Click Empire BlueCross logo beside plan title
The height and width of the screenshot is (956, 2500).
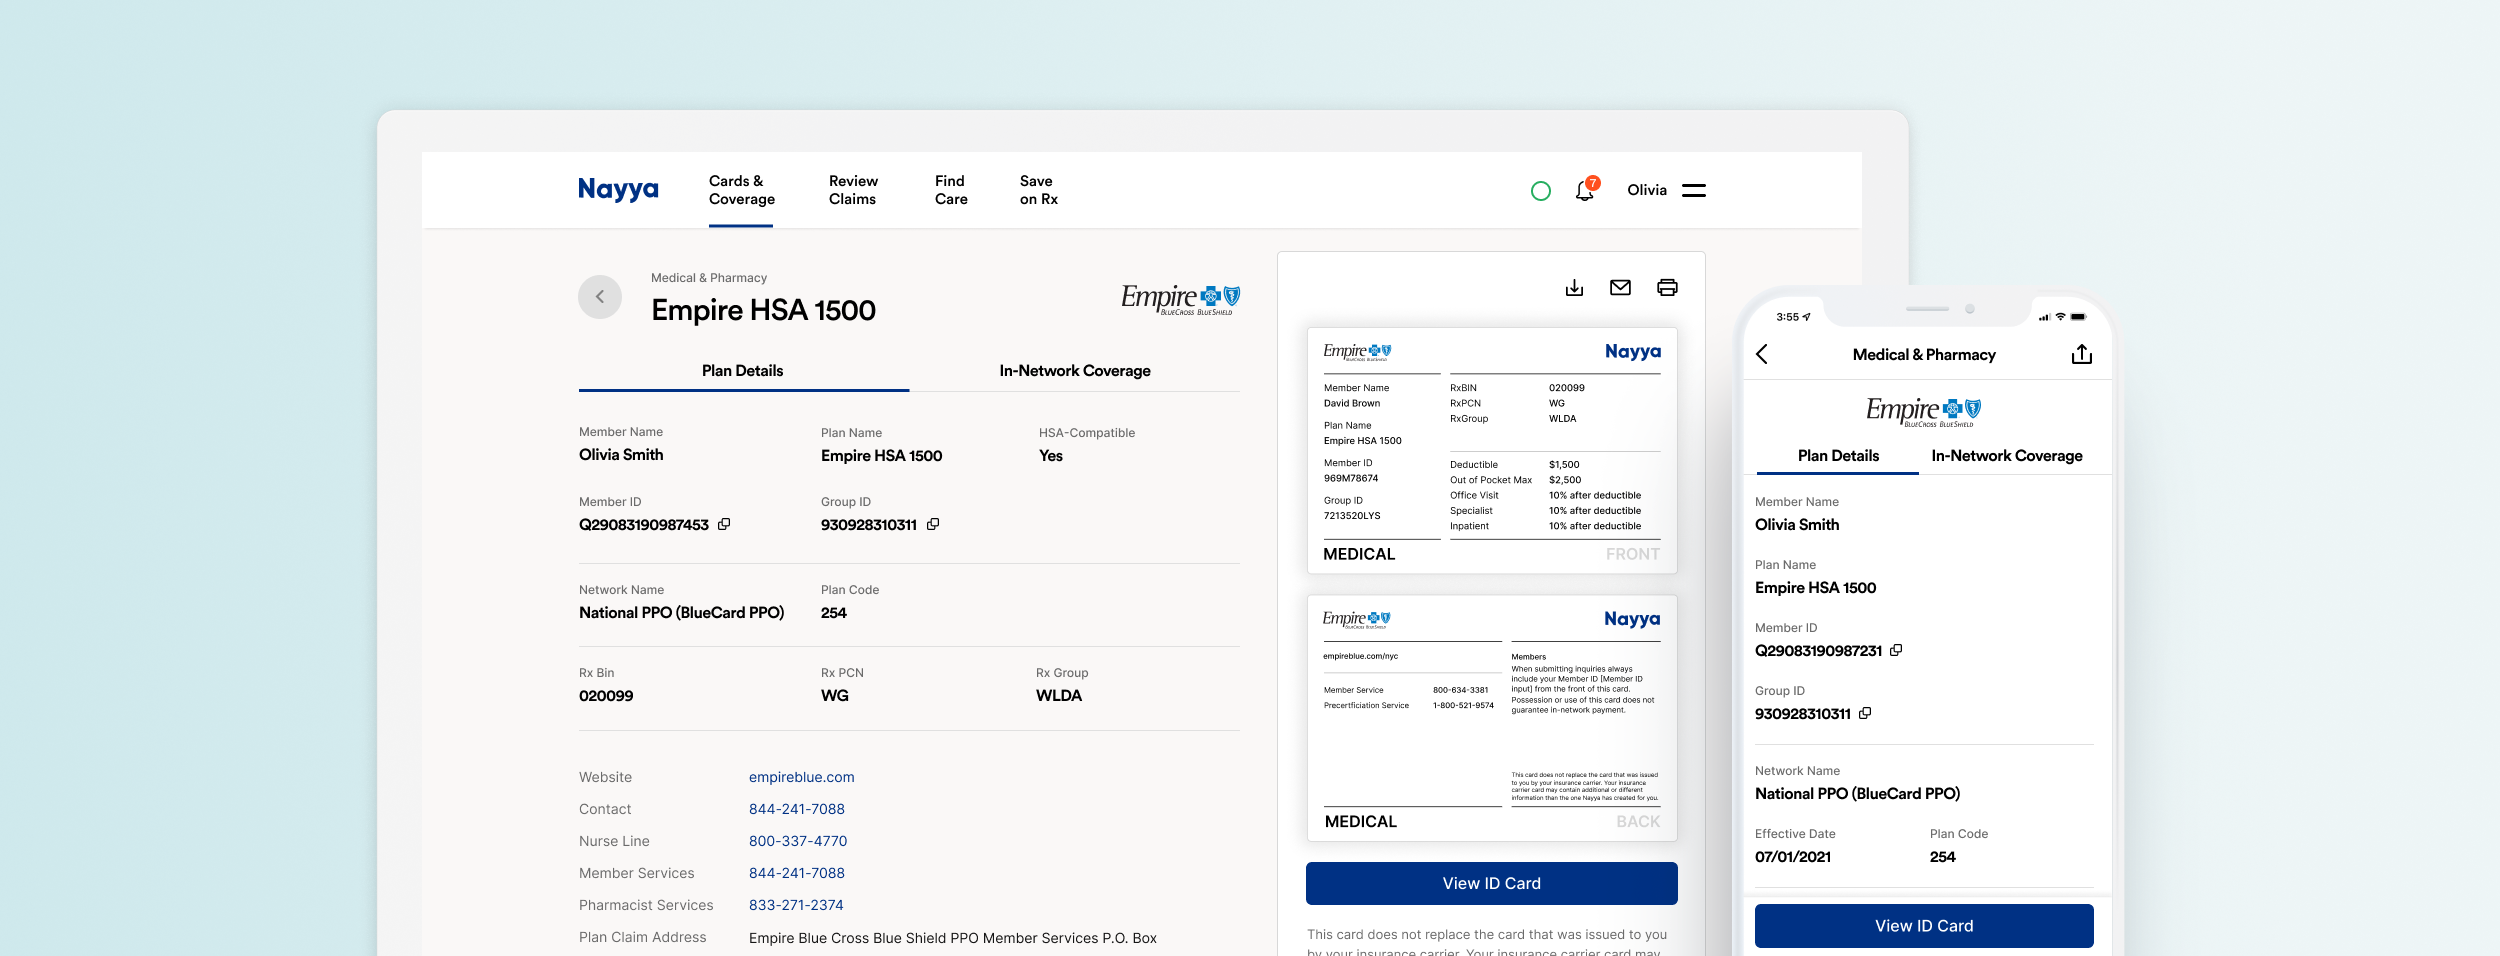pyautogui.click(x=1180, y=299)
